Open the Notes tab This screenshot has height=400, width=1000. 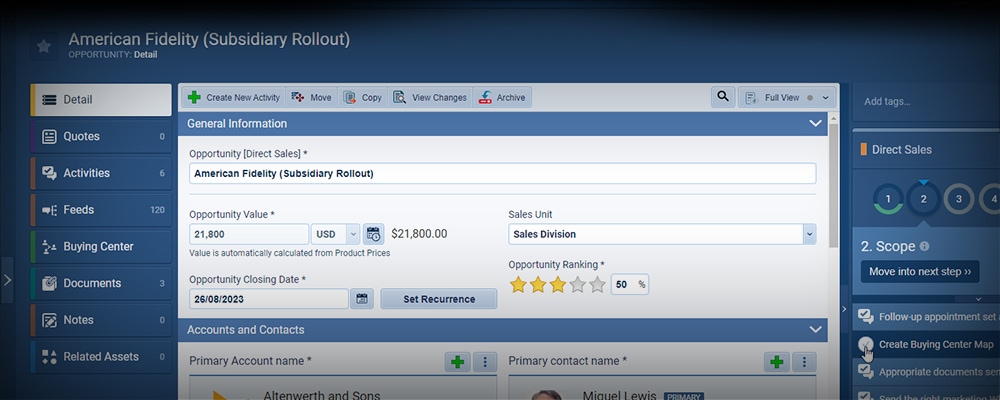pyautogui.click(x=101, y=320)
